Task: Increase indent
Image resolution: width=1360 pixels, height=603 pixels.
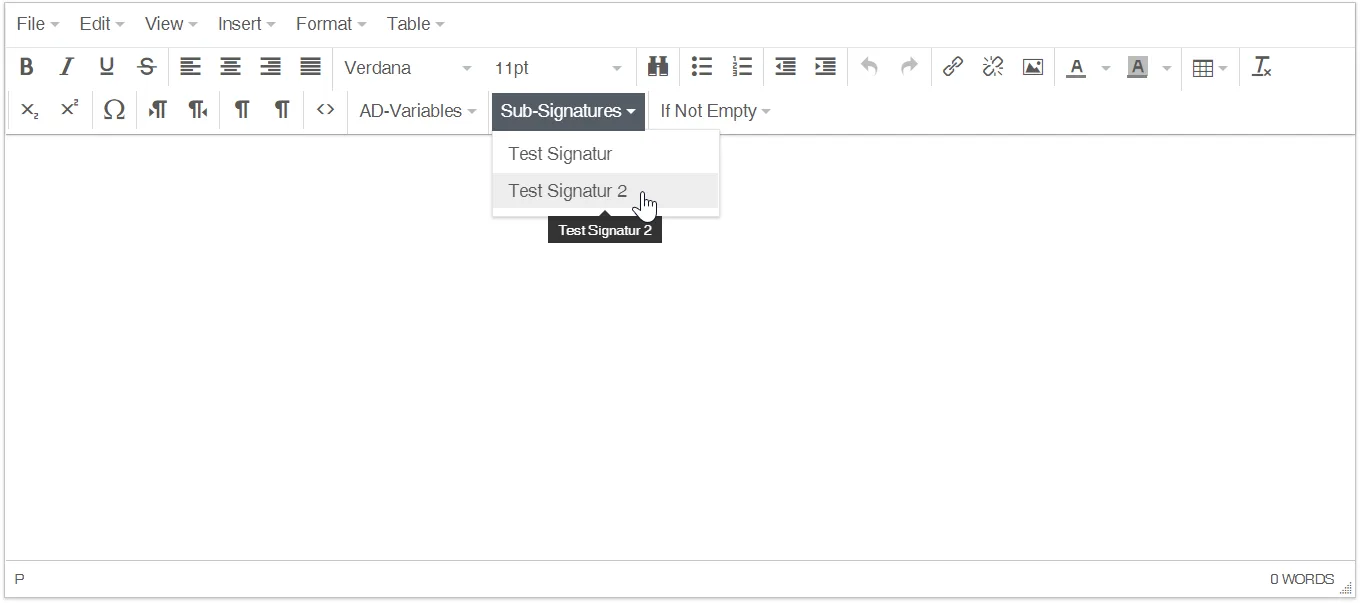Action: click(x=825, y=67)
